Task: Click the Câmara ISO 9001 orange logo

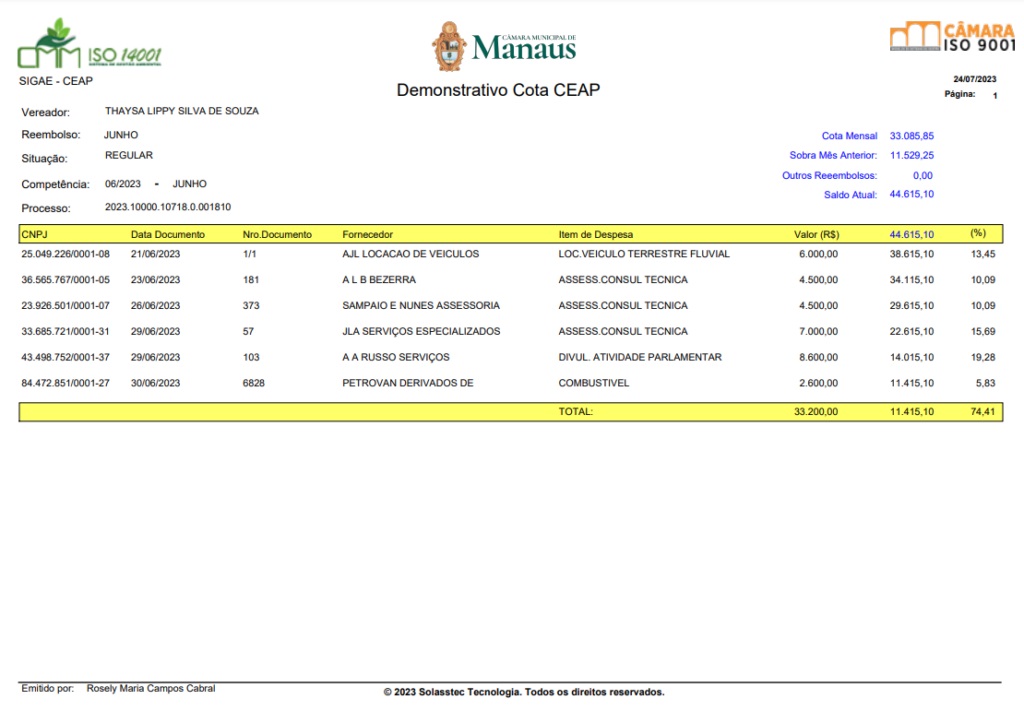Action: coord(953,37)
